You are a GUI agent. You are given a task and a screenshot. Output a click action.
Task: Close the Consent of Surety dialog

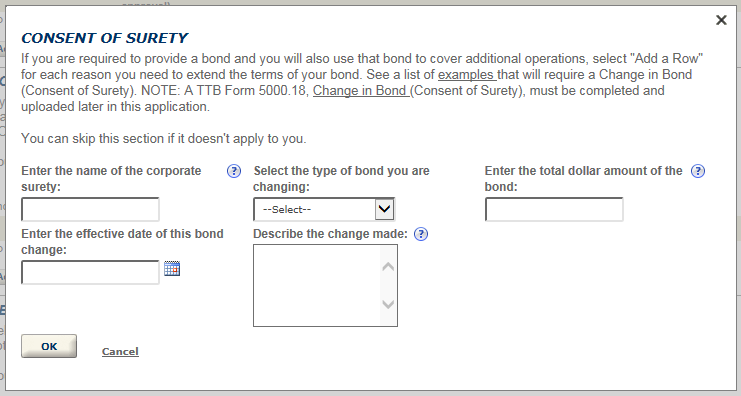point(721,20)
